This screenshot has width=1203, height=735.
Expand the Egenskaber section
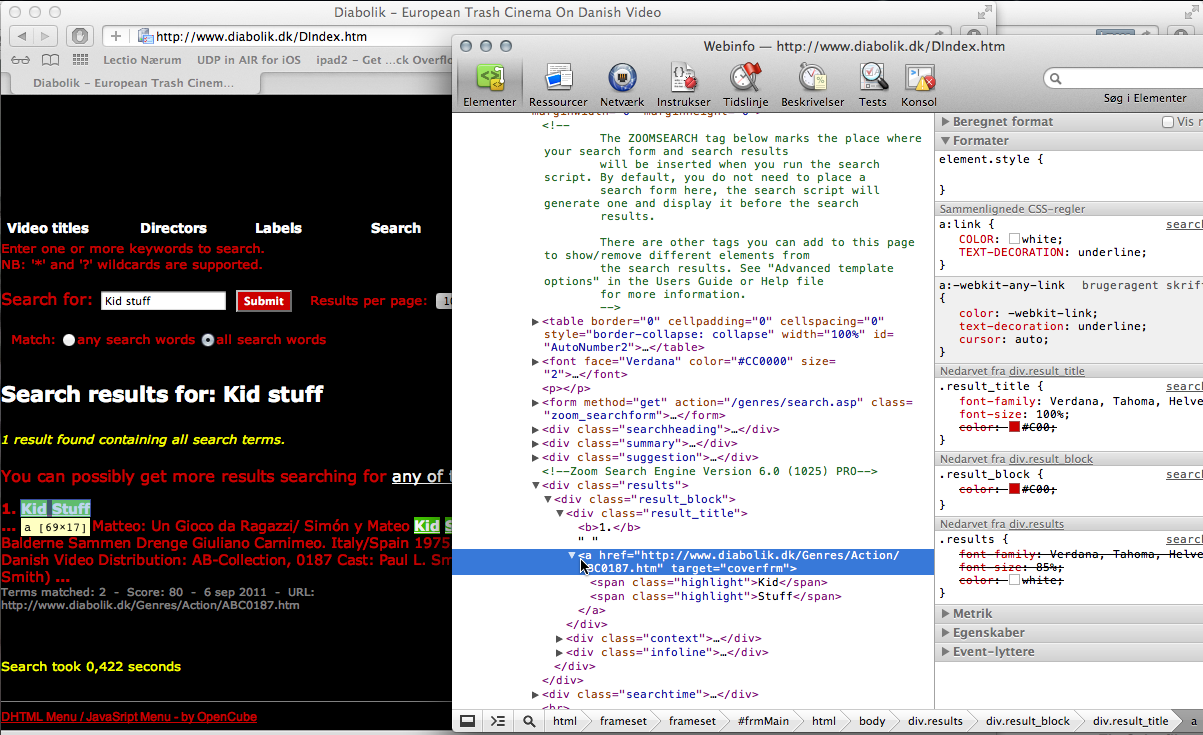click(x=946, y=633)
